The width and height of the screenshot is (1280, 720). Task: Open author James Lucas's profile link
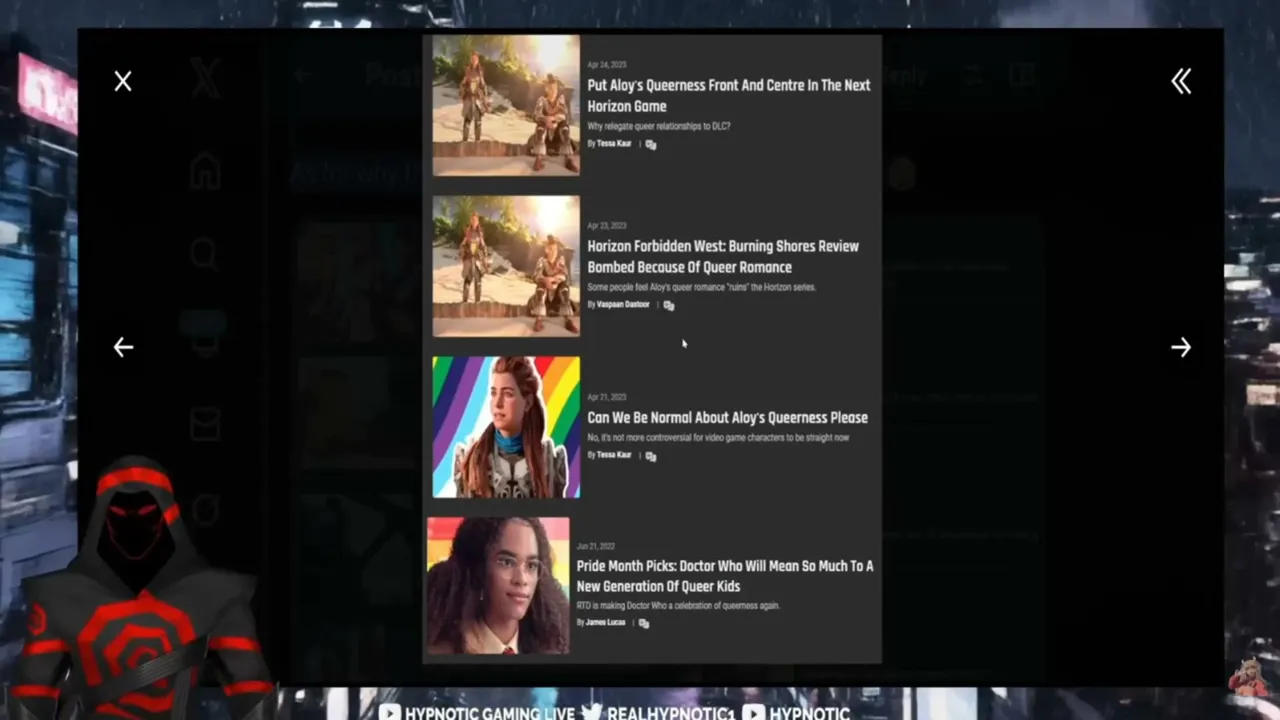coord(606,622)
